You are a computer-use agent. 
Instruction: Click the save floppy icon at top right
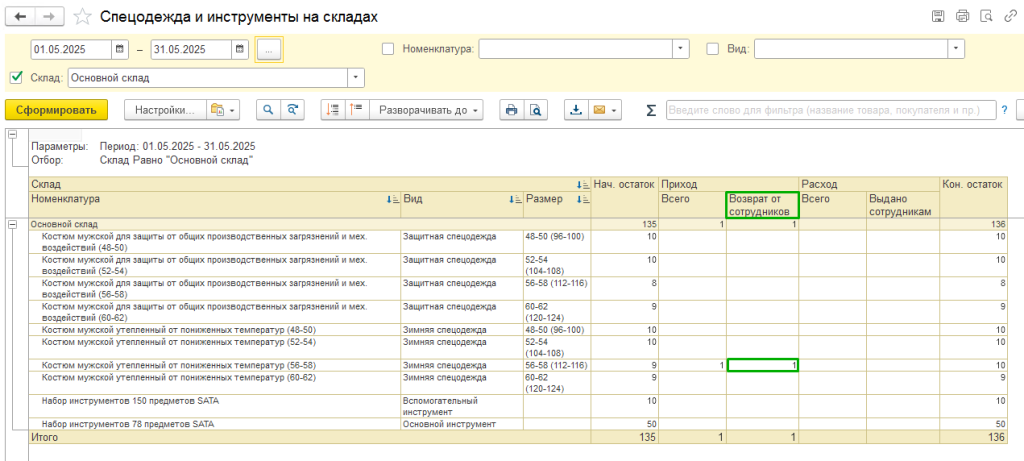coord(938,16)
